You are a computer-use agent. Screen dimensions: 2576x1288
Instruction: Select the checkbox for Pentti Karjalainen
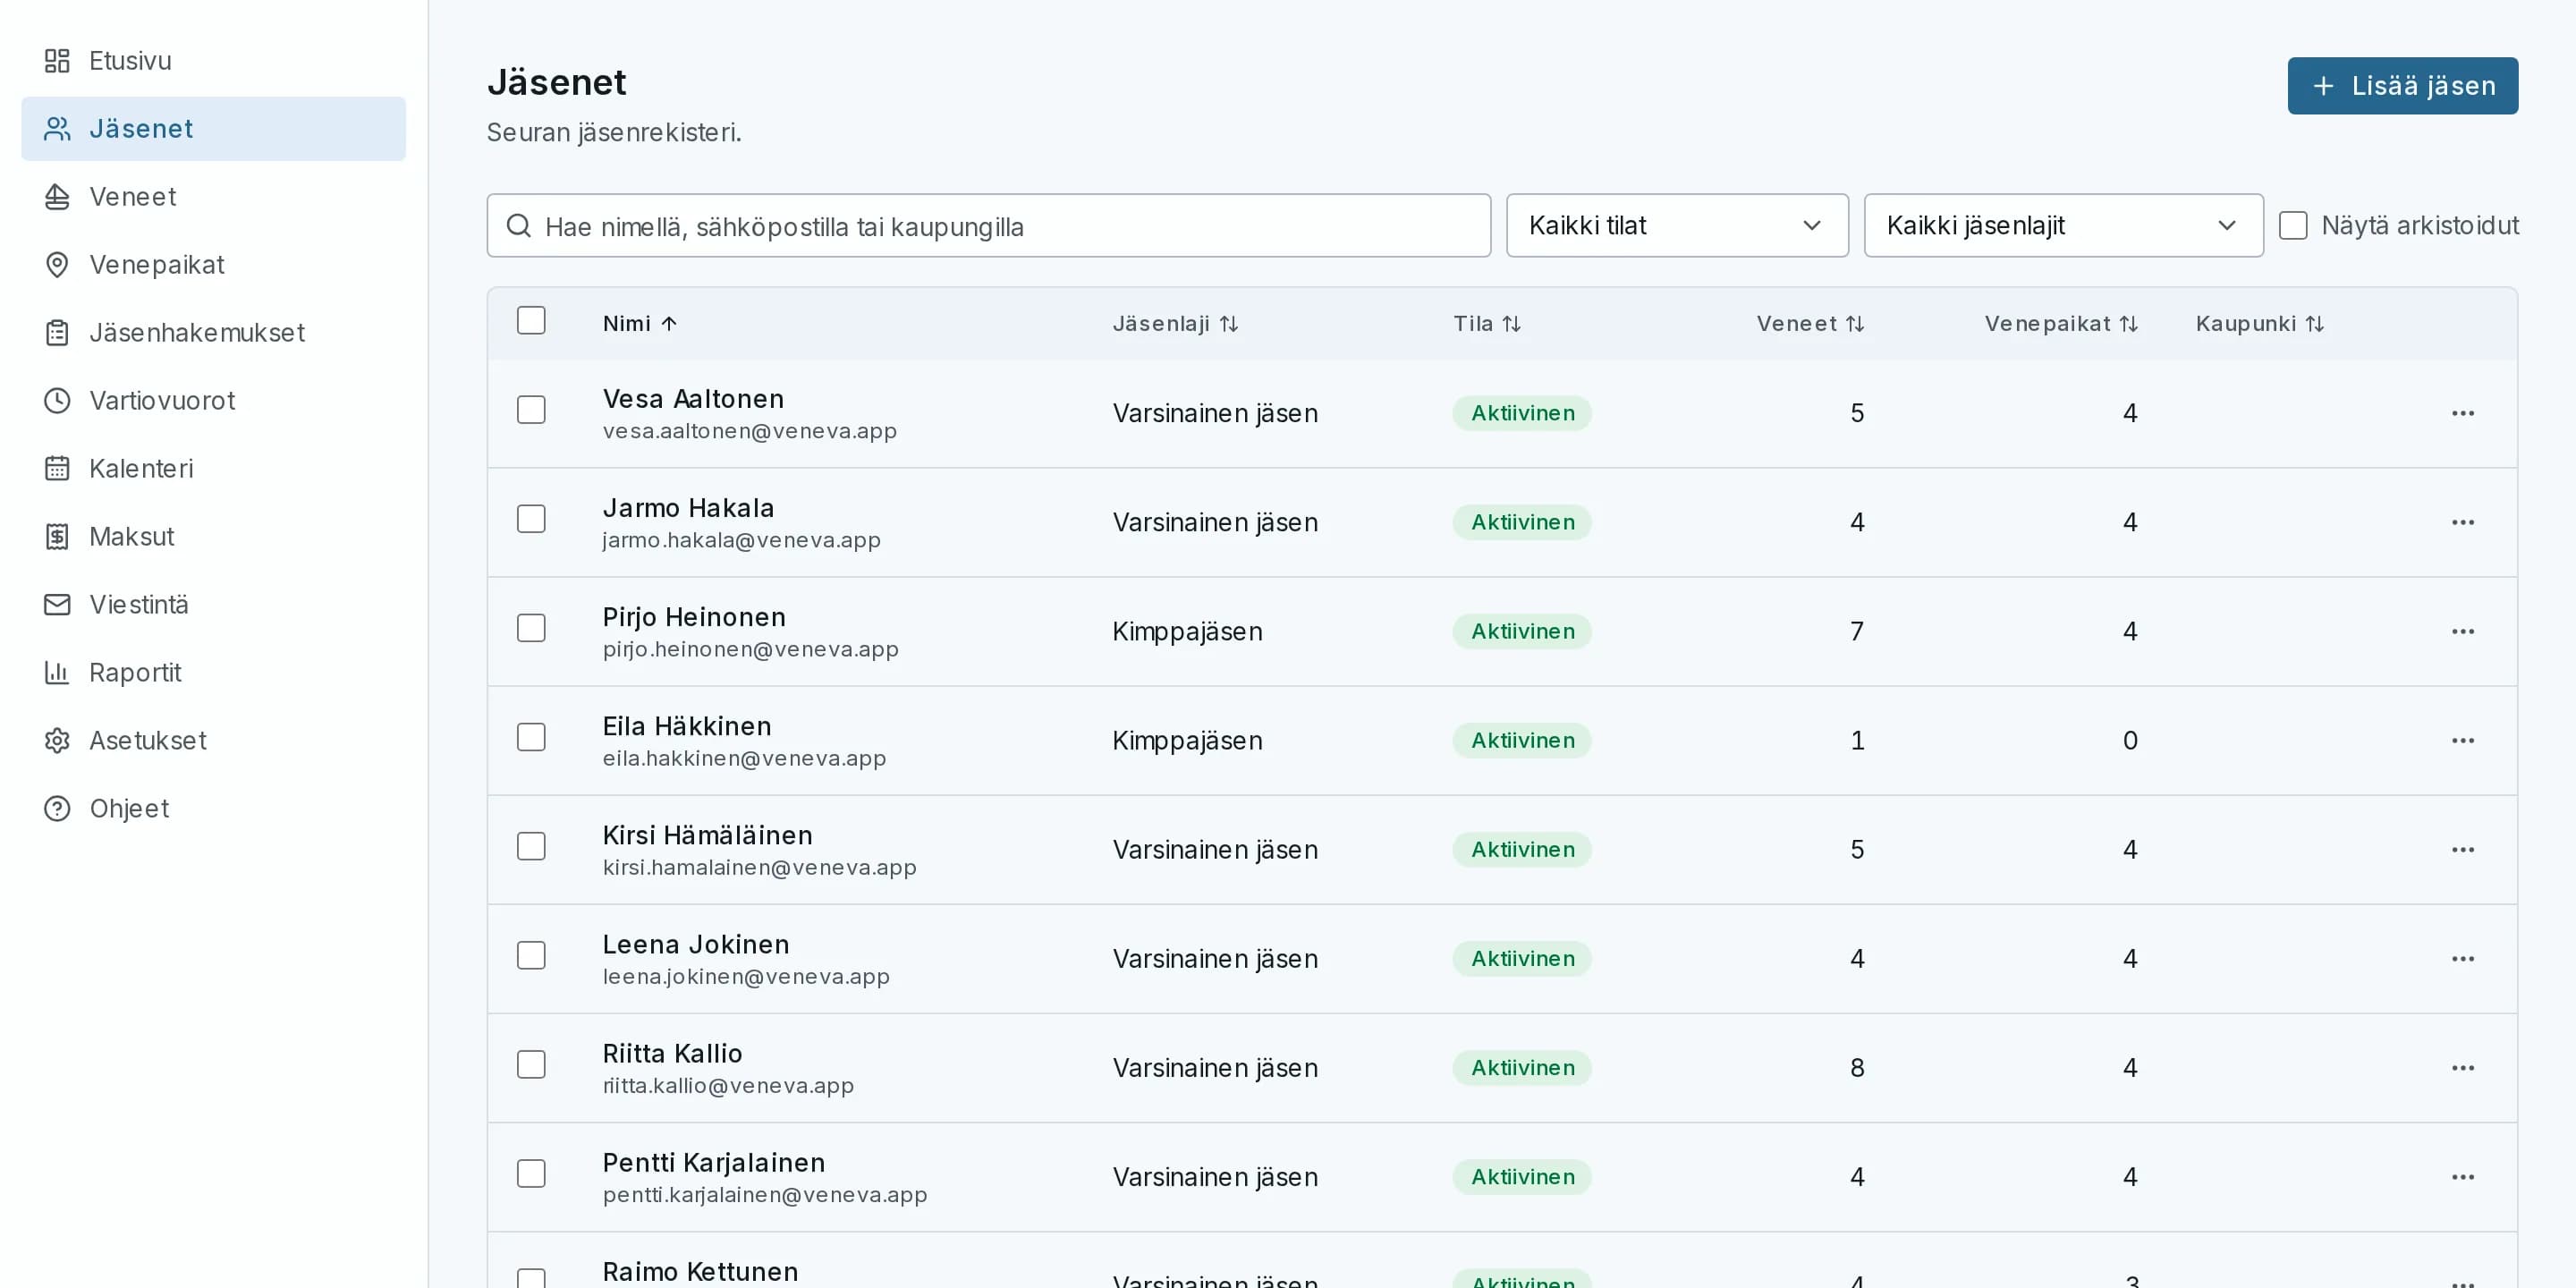point(531,1174)
